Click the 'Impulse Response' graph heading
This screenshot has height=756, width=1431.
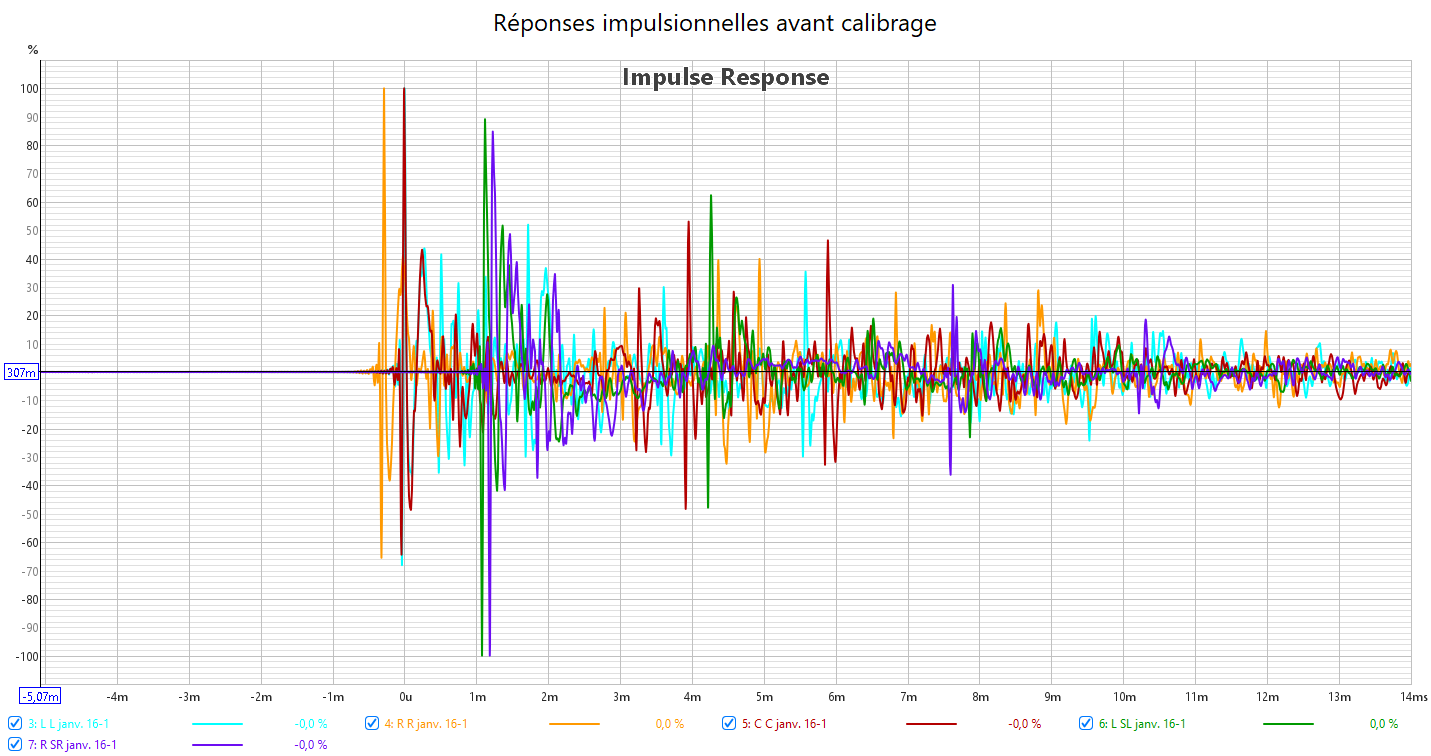coord(725,77)
